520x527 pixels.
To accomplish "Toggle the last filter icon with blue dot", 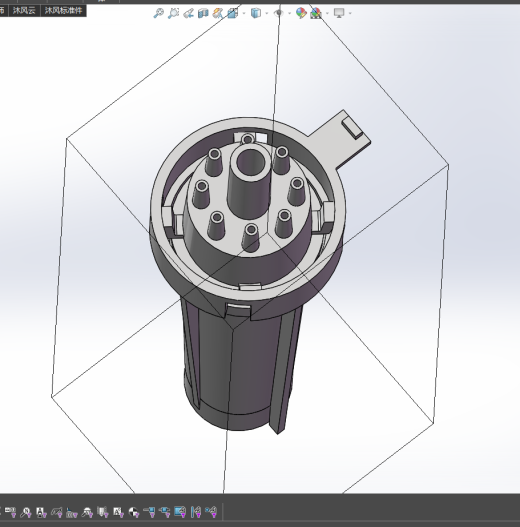I will (x=211, y=512).
